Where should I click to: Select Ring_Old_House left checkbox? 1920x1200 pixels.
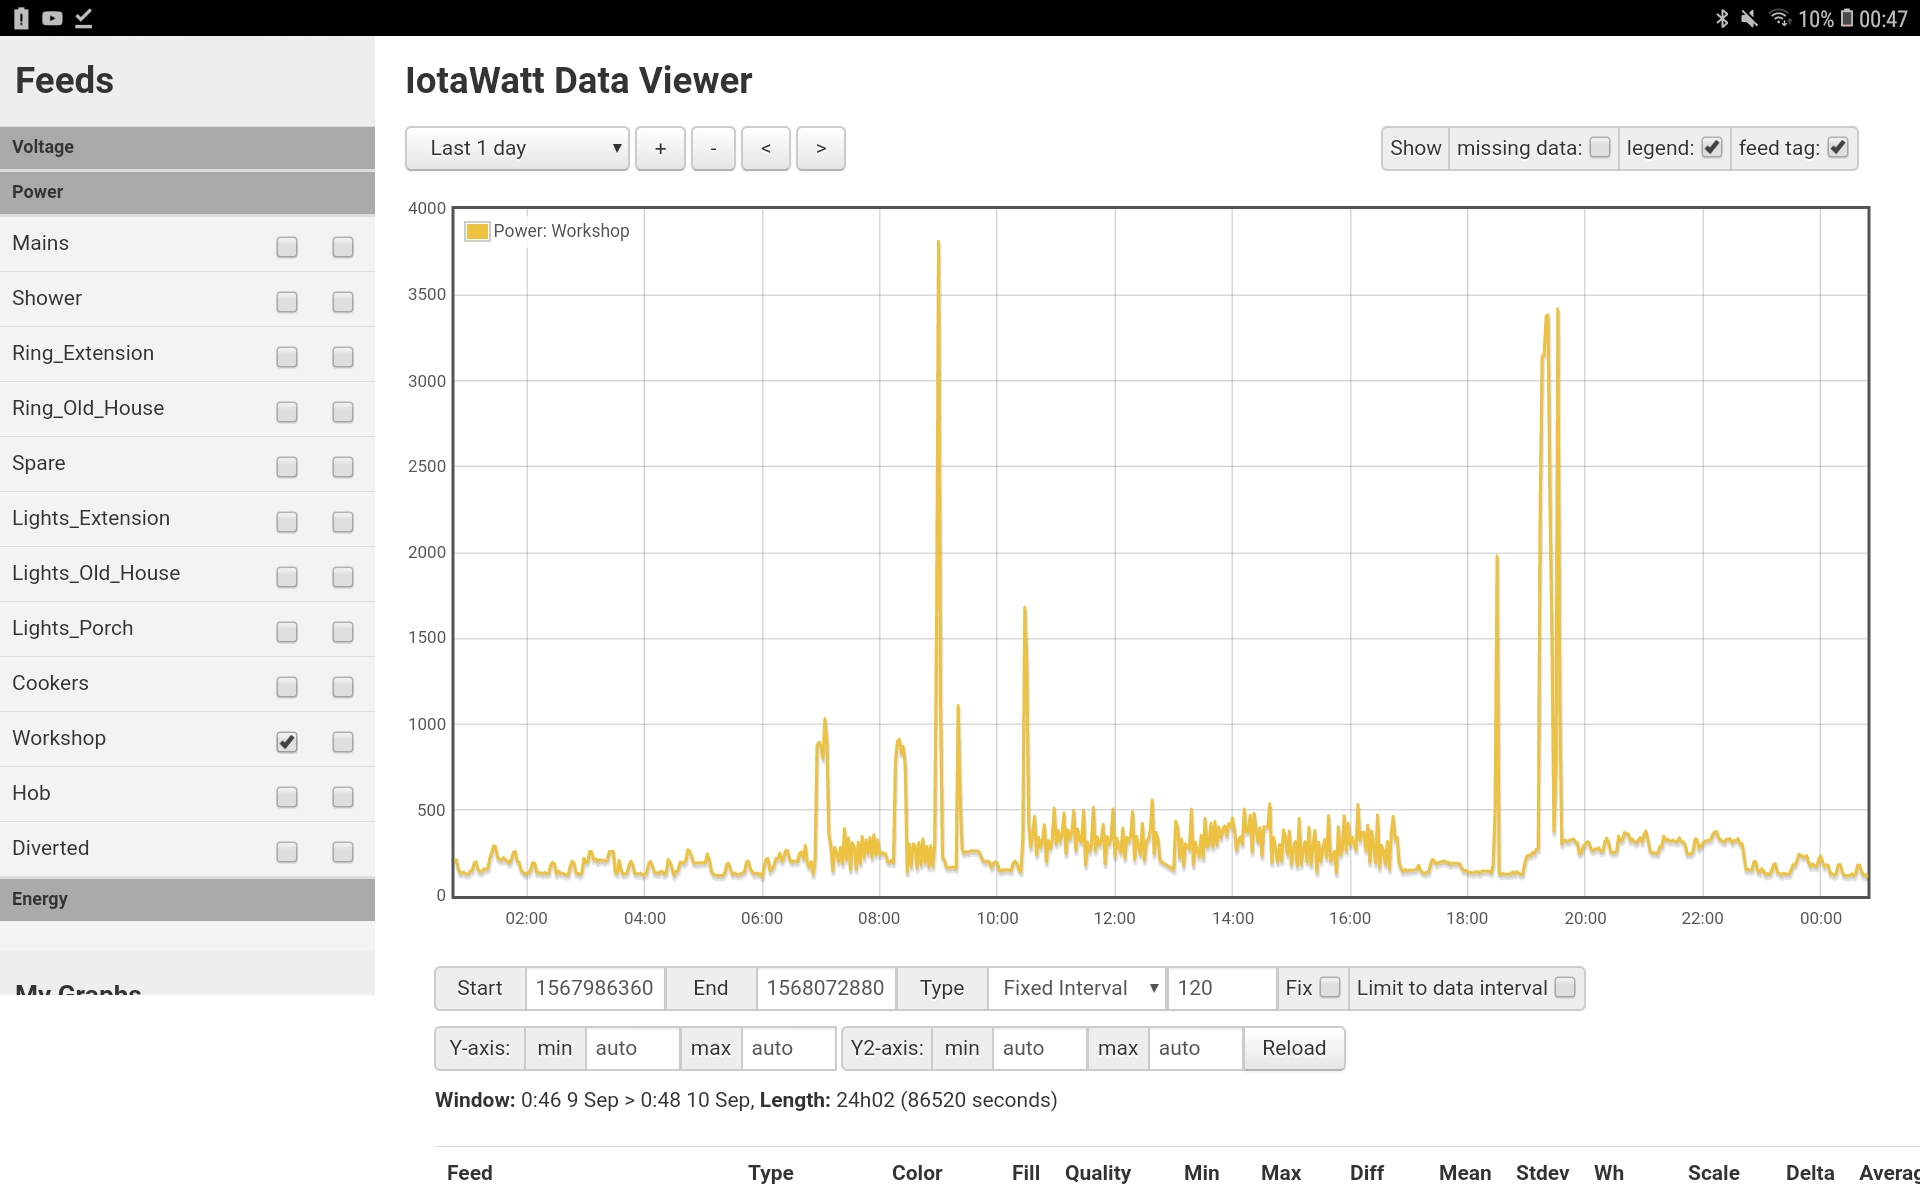pos(287,412)
